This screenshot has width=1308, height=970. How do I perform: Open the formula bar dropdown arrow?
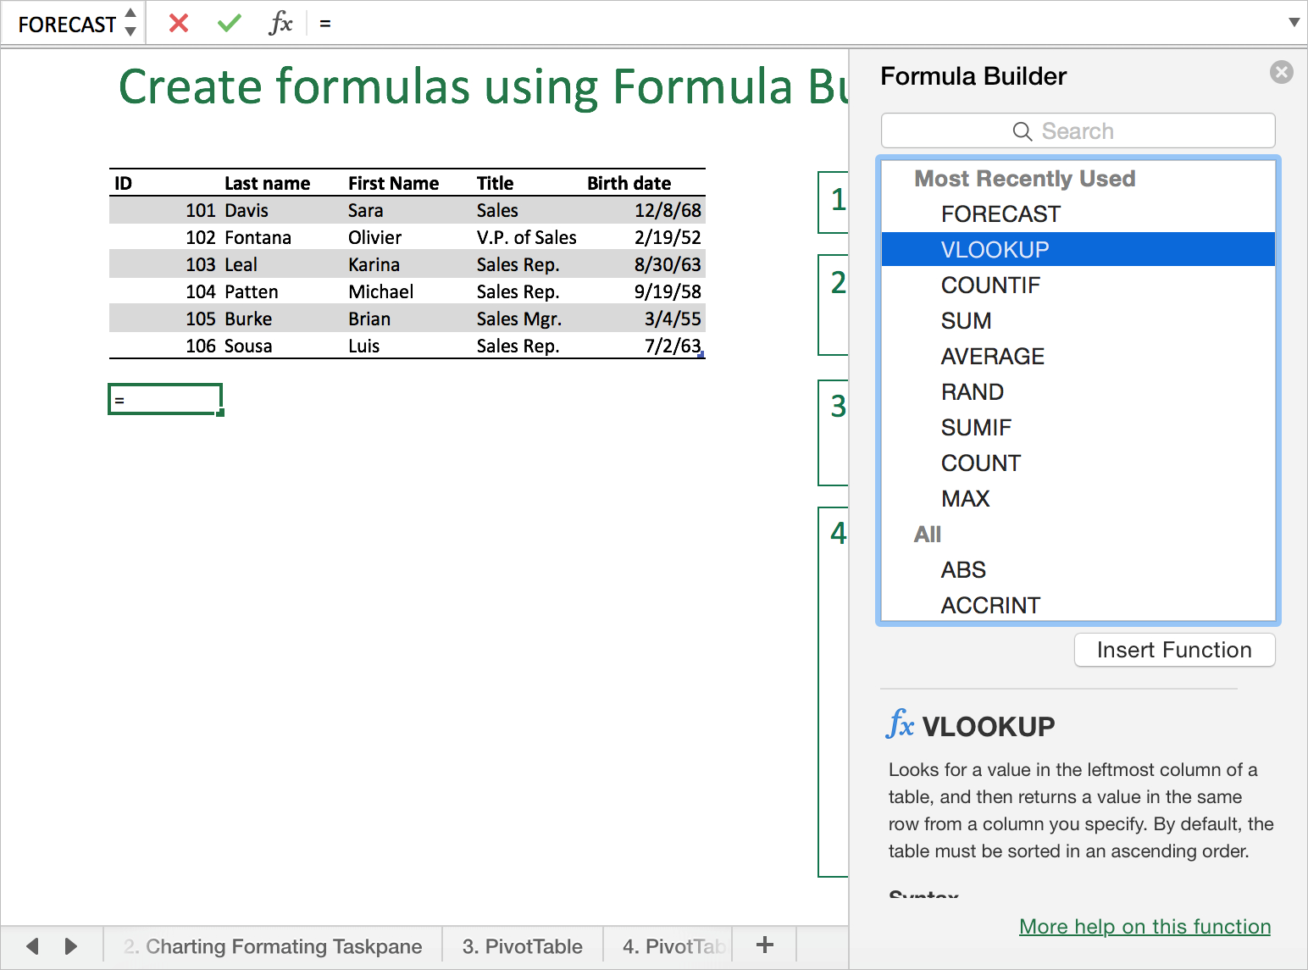1293,23
